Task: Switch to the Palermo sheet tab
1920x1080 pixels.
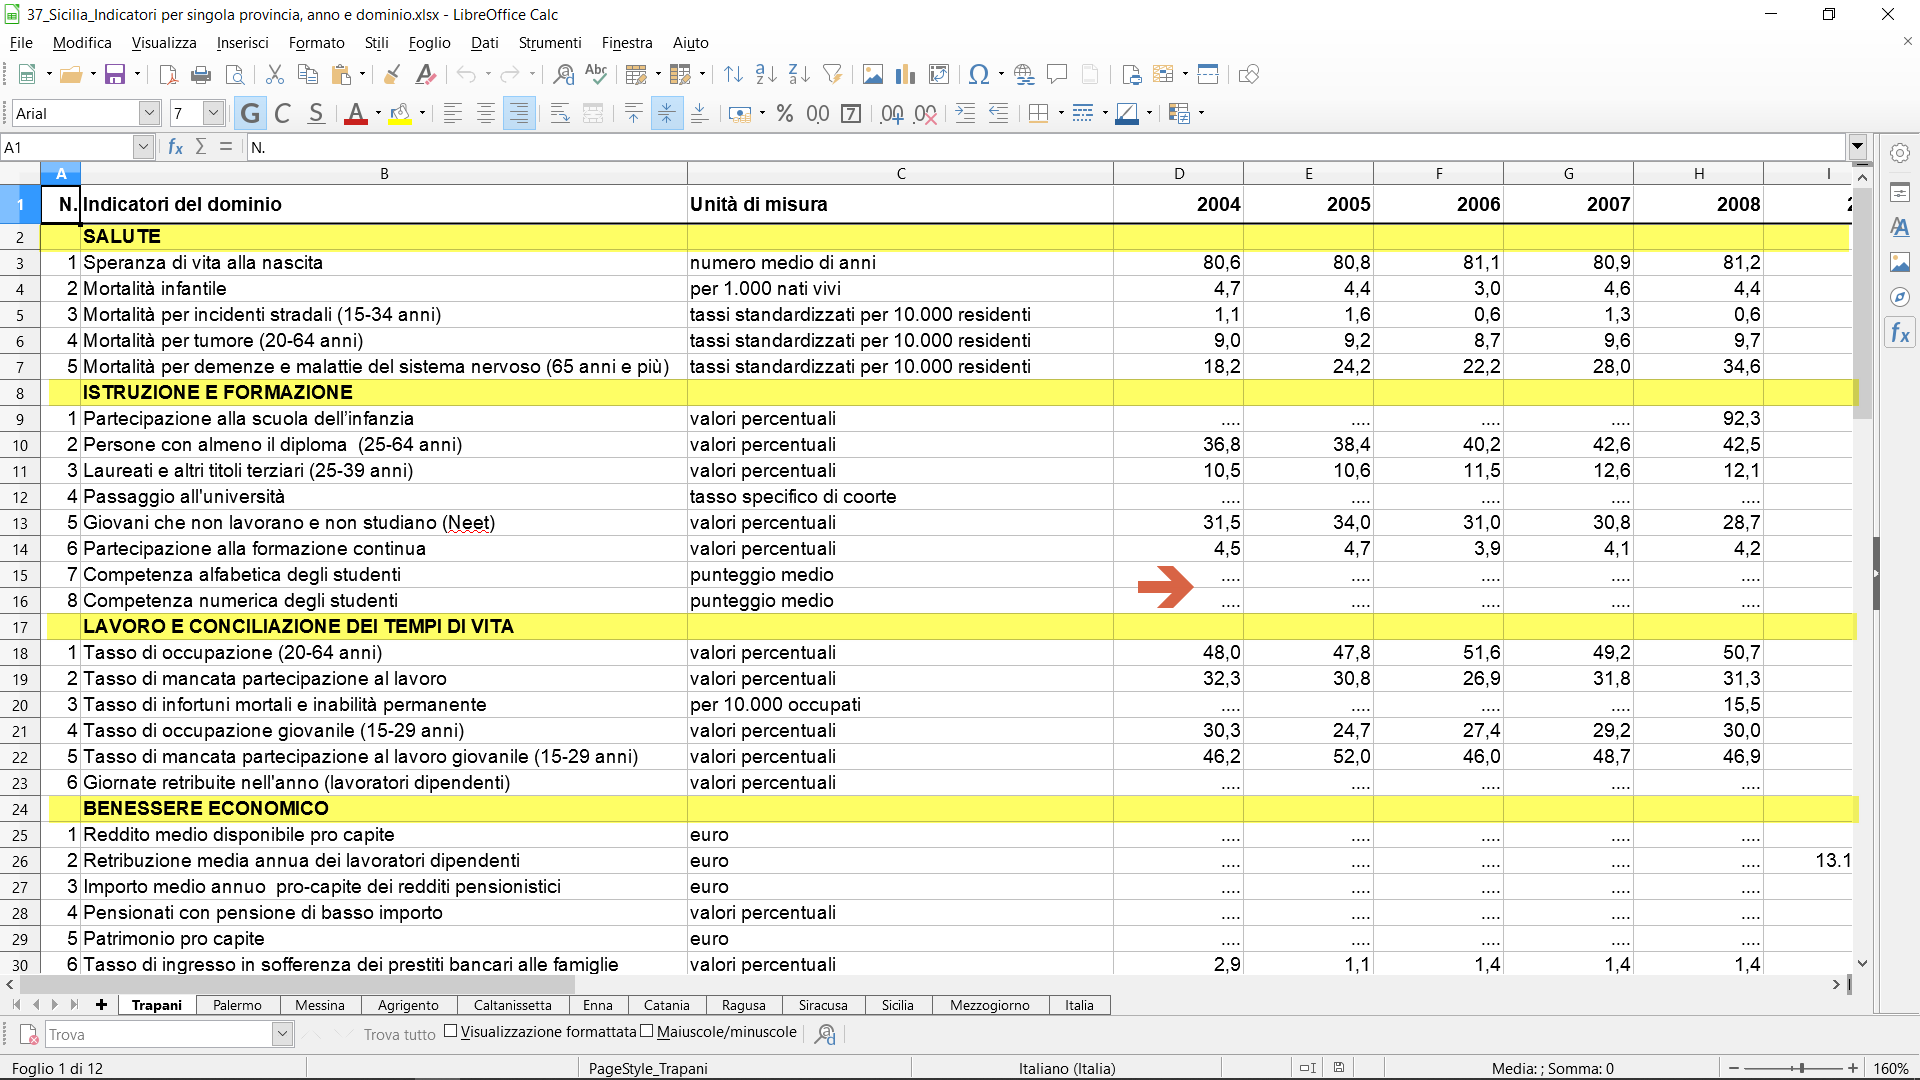Action: pos(237,1005)
